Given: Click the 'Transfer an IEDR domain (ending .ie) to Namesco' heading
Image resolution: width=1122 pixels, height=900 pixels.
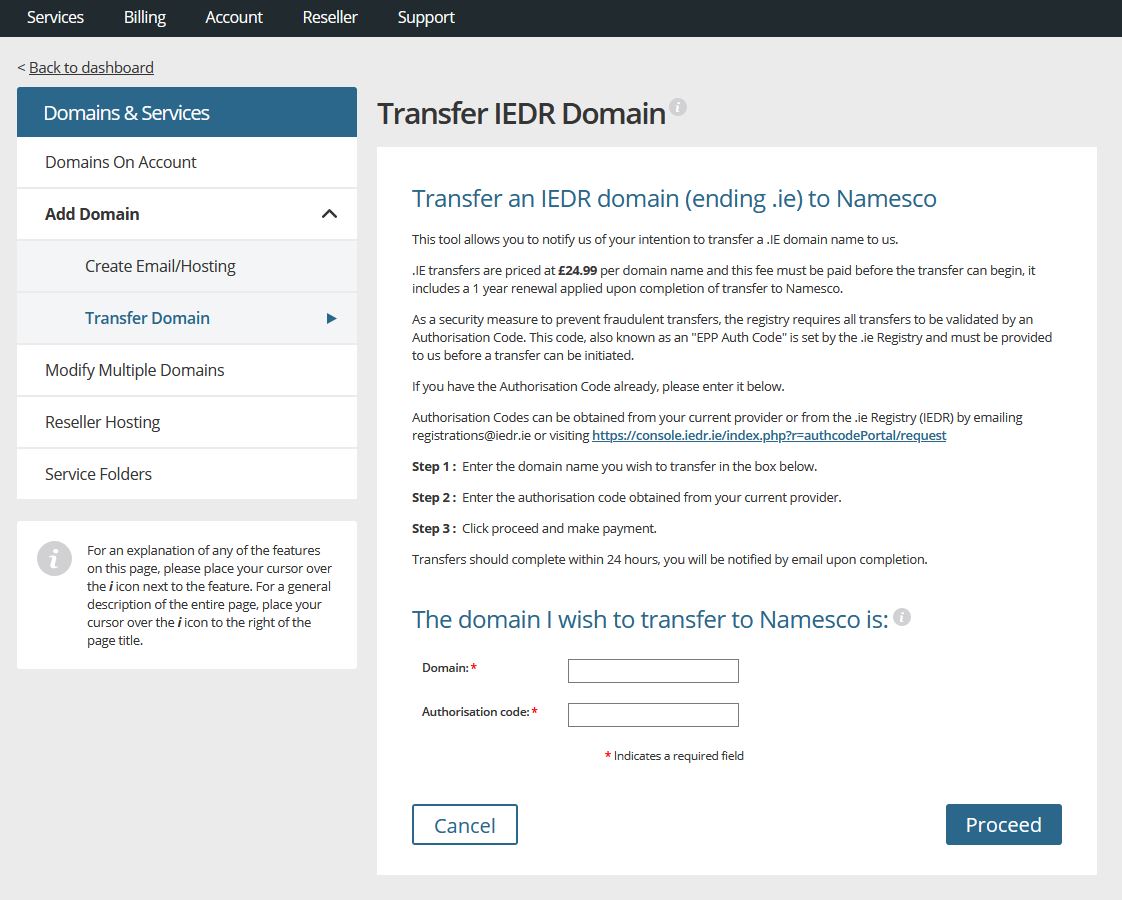Looking at the screenshot, I should point(674,198).
